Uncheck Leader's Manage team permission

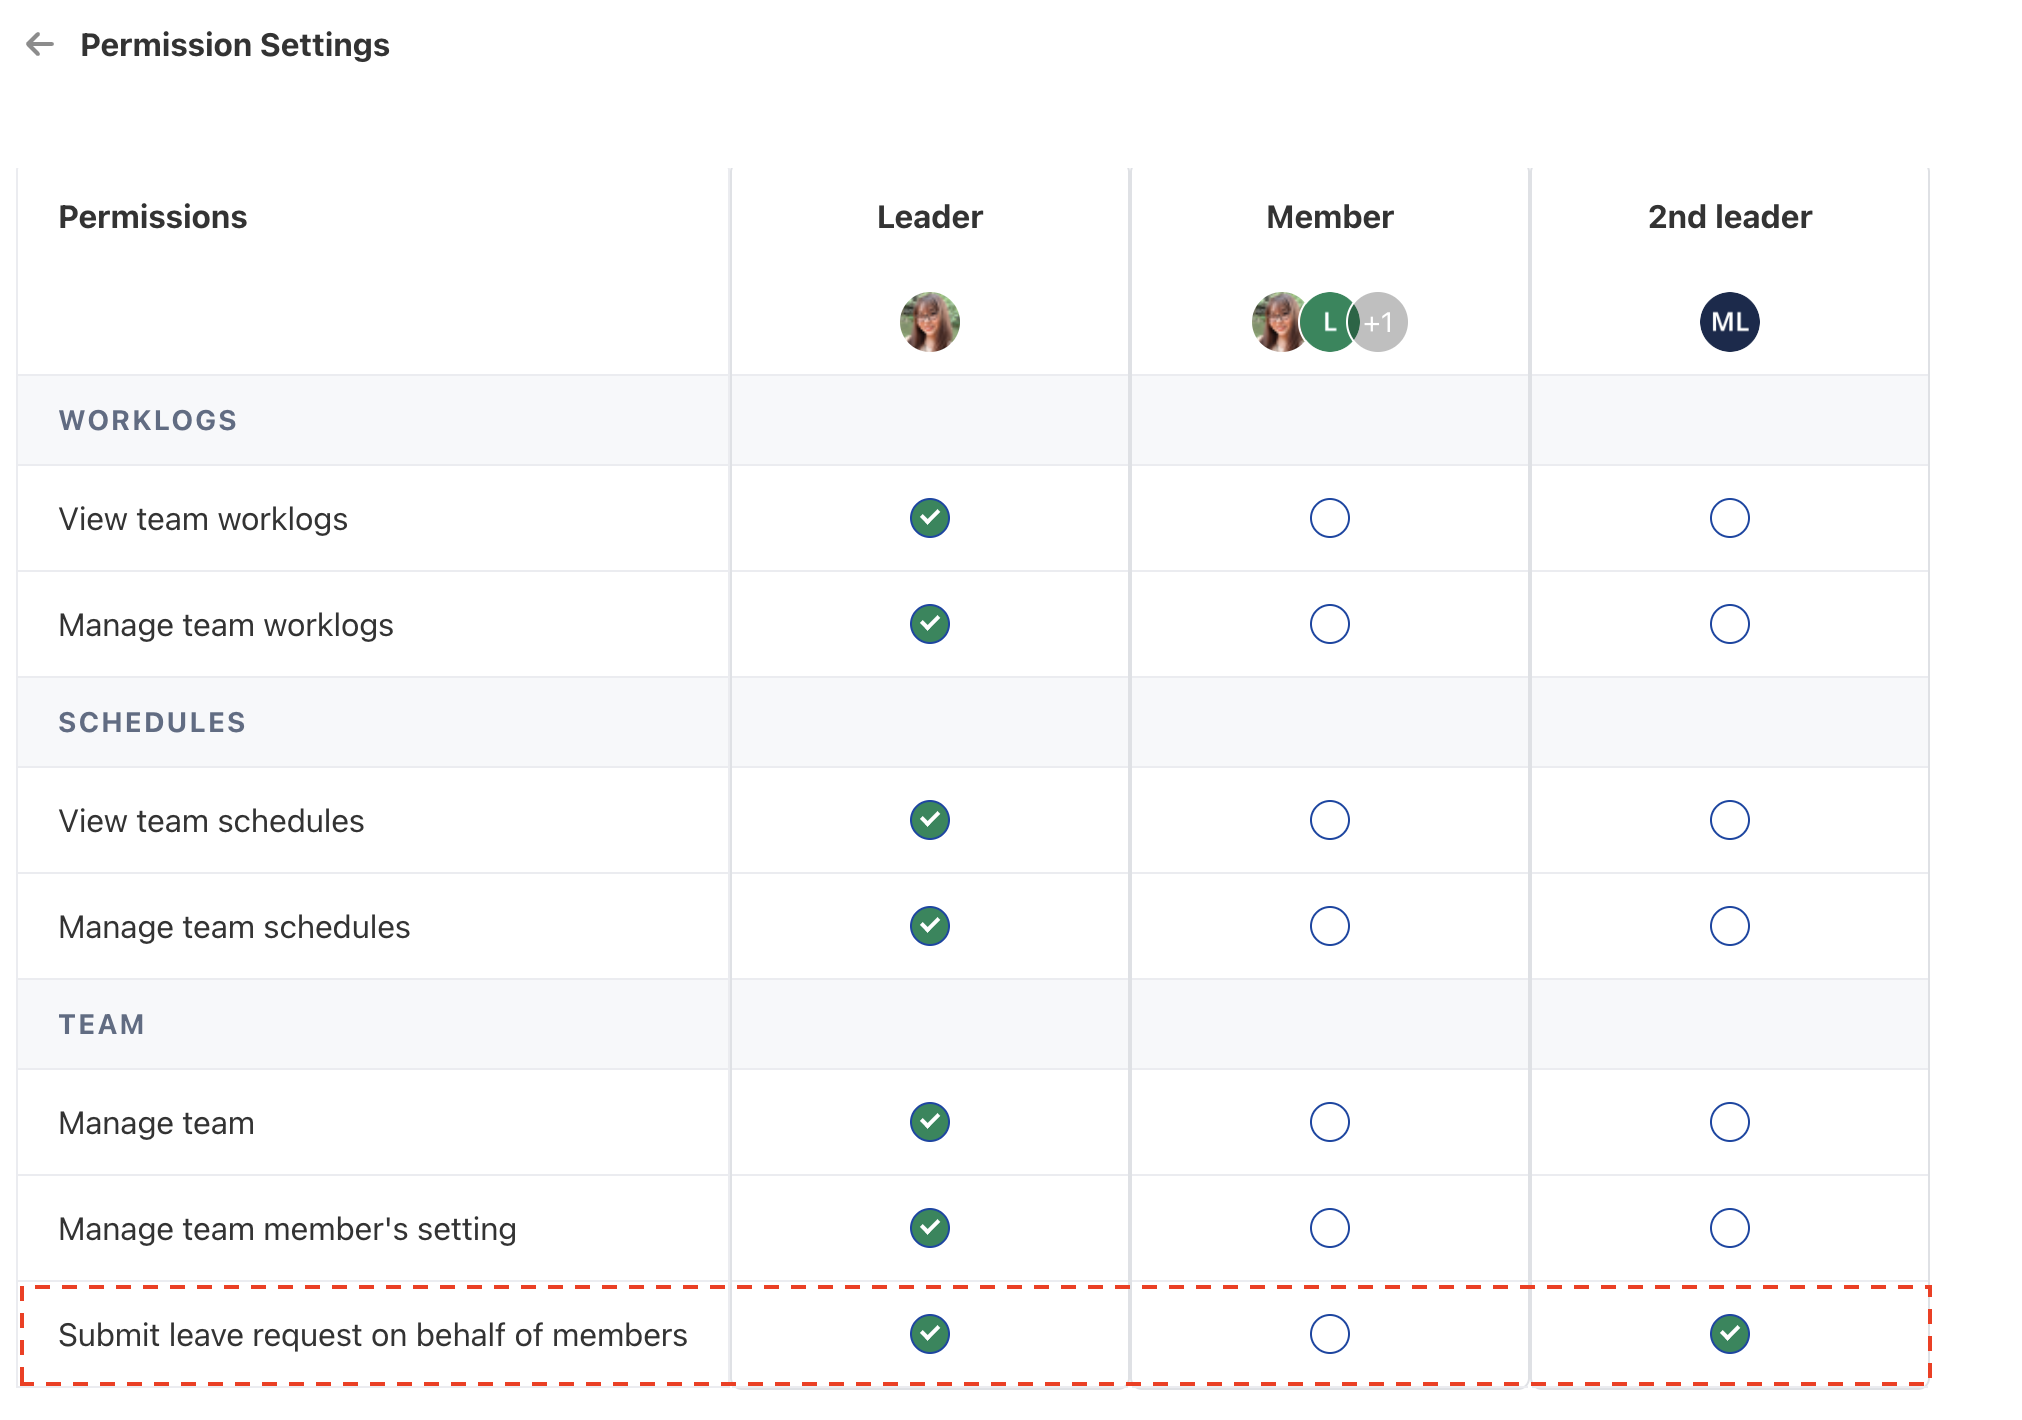click(929, 1122)
